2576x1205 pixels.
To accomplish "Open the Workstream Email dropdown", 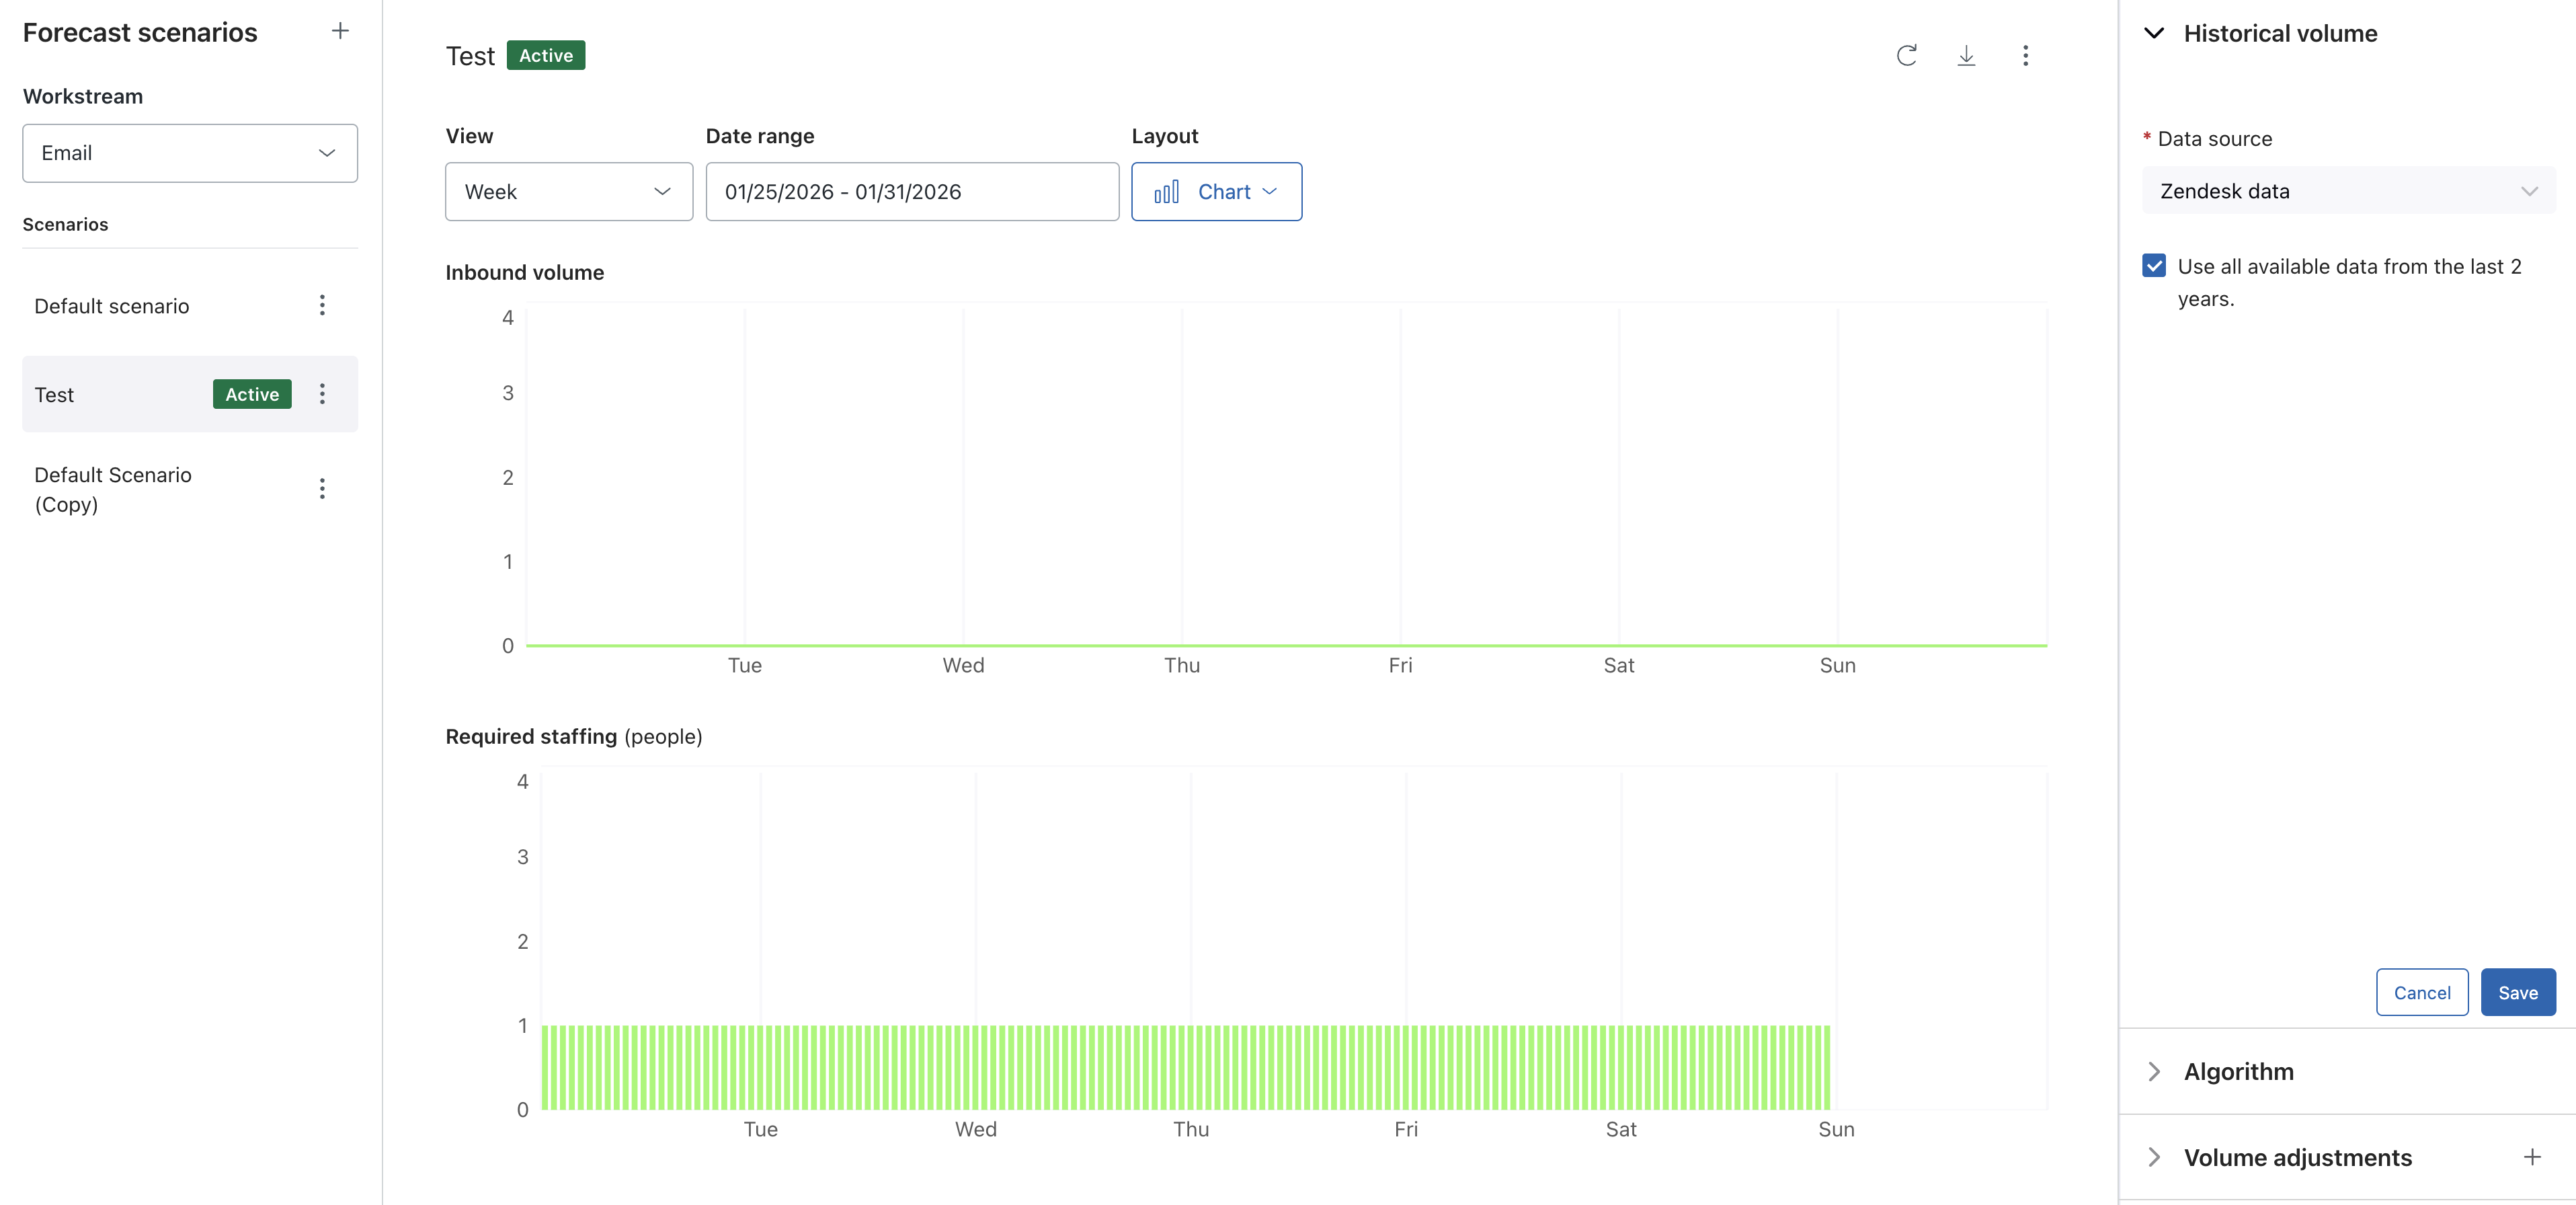I will 190,153.
